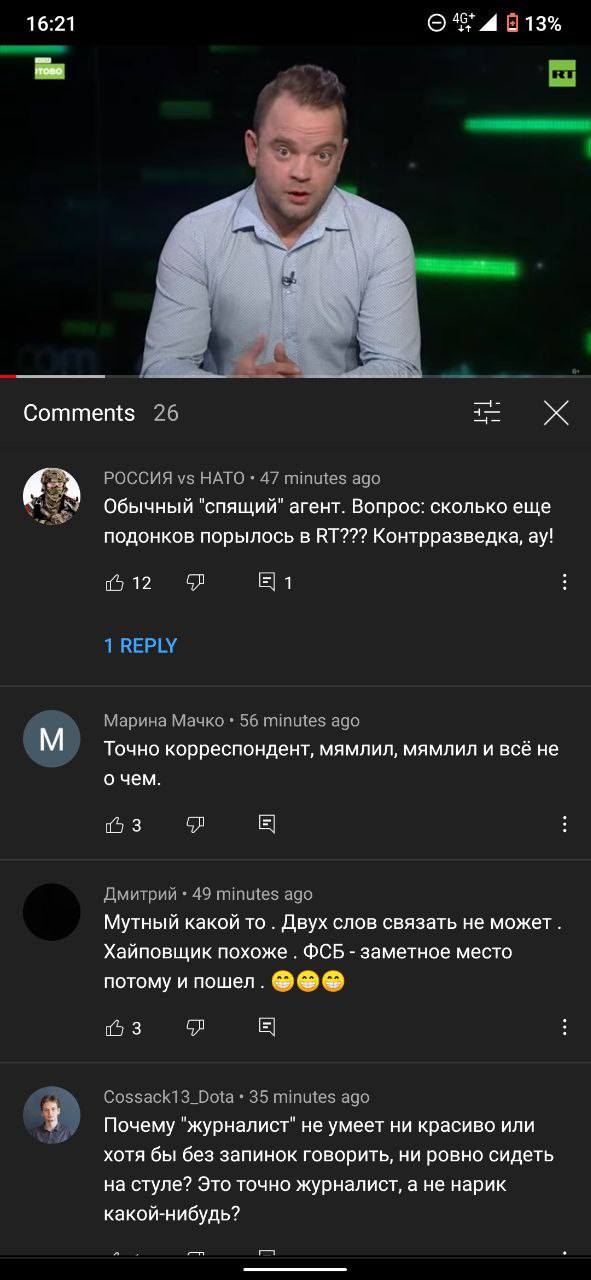This screenshot has height=1280, width=591.
Task: Open РОССИЯ vs НАТО profile avatar
Action: 52,496
